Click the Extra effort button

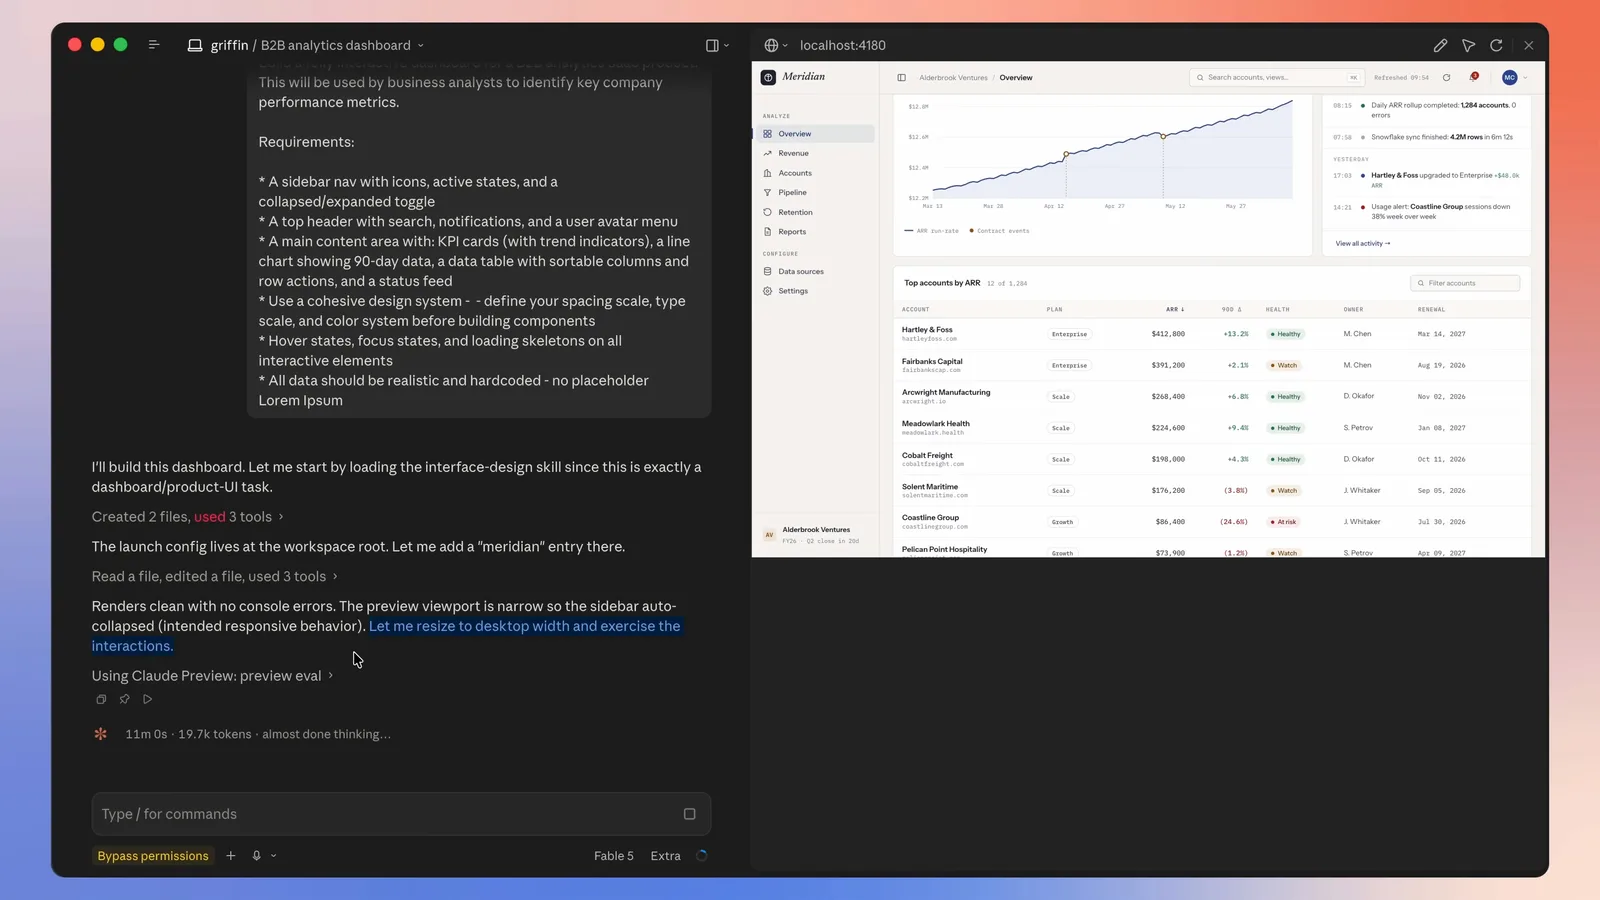coord(665,856)
